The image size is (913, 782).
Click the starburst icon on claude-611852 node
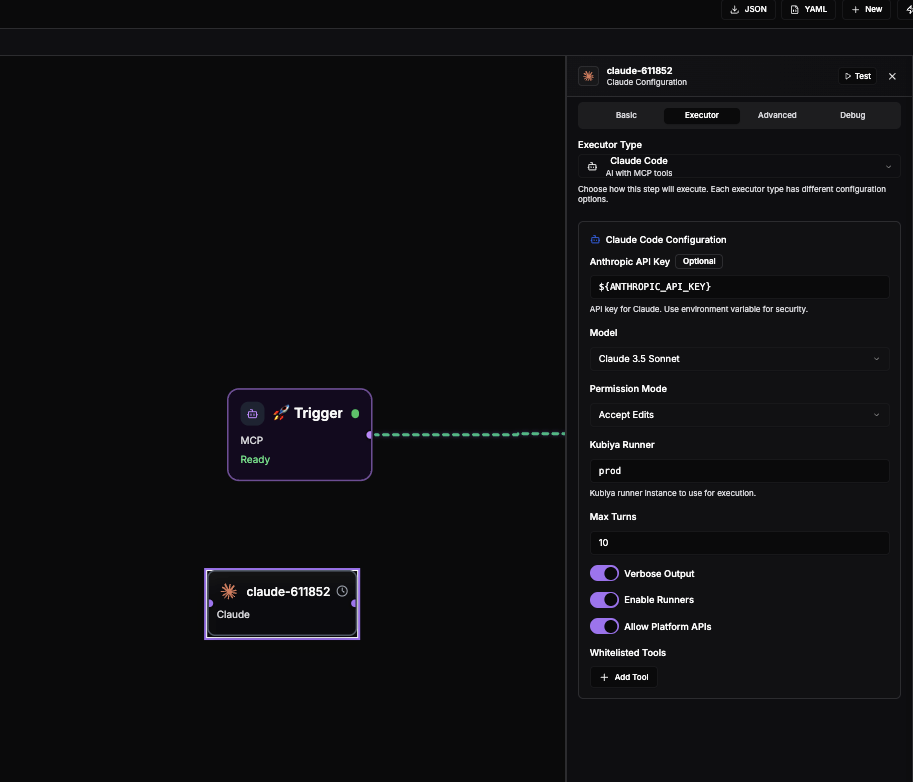click(x=229, y=592)
